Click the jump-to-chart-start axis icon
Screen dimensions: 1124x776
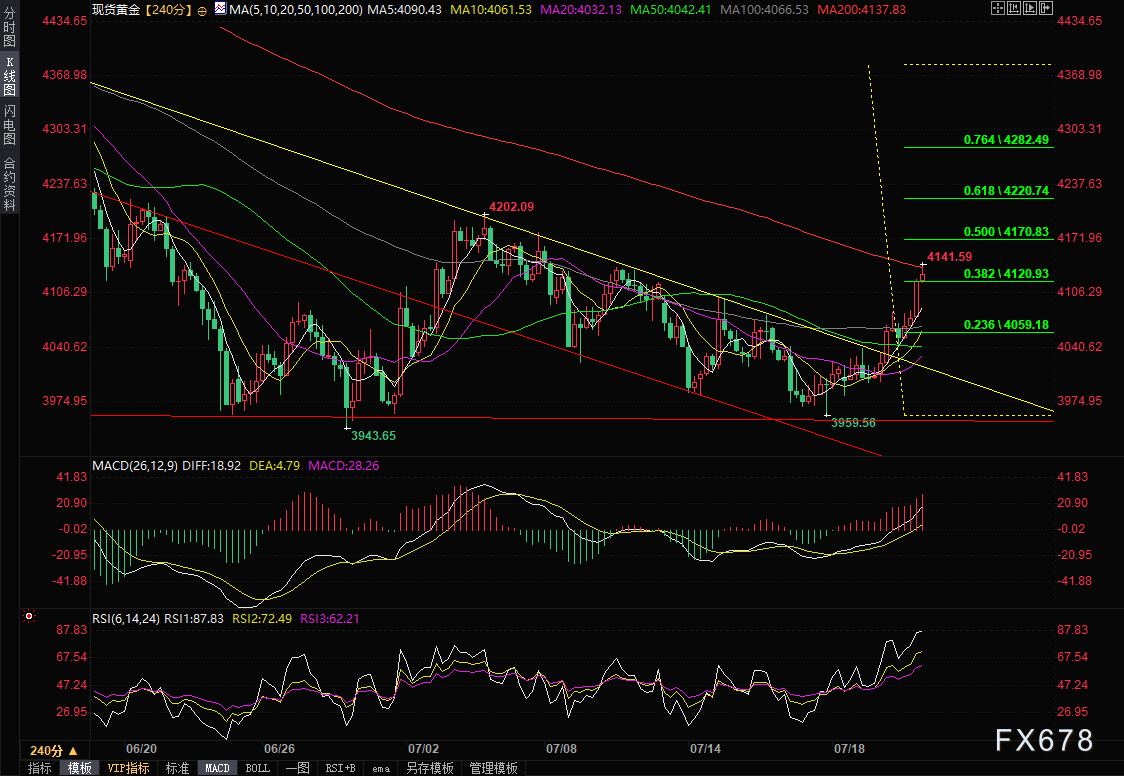click(1014, 8)
